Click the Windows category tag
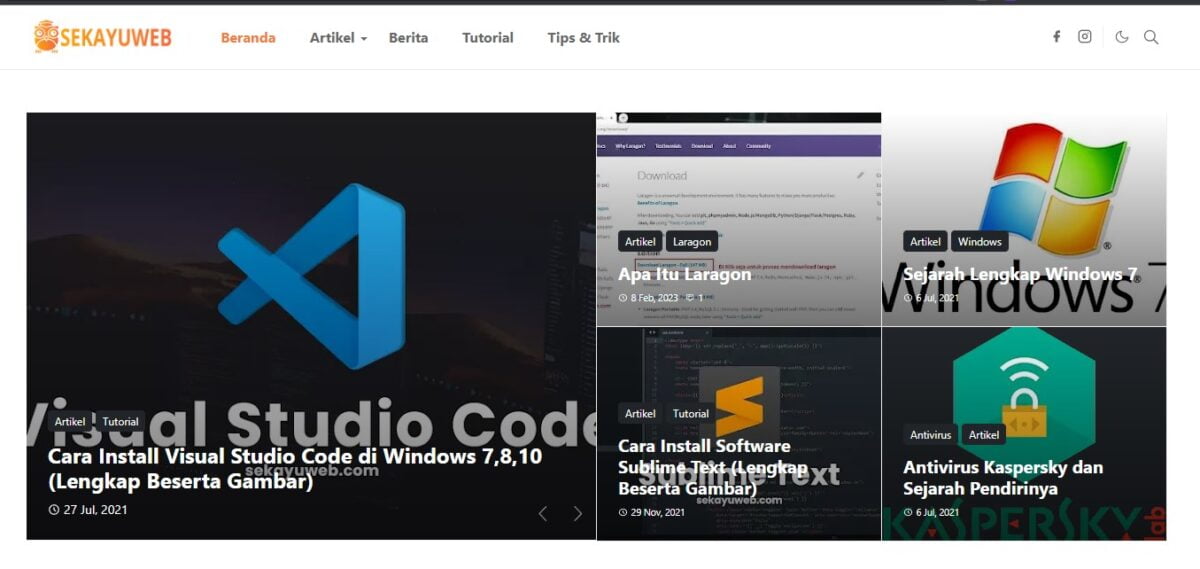 point(979,242)
